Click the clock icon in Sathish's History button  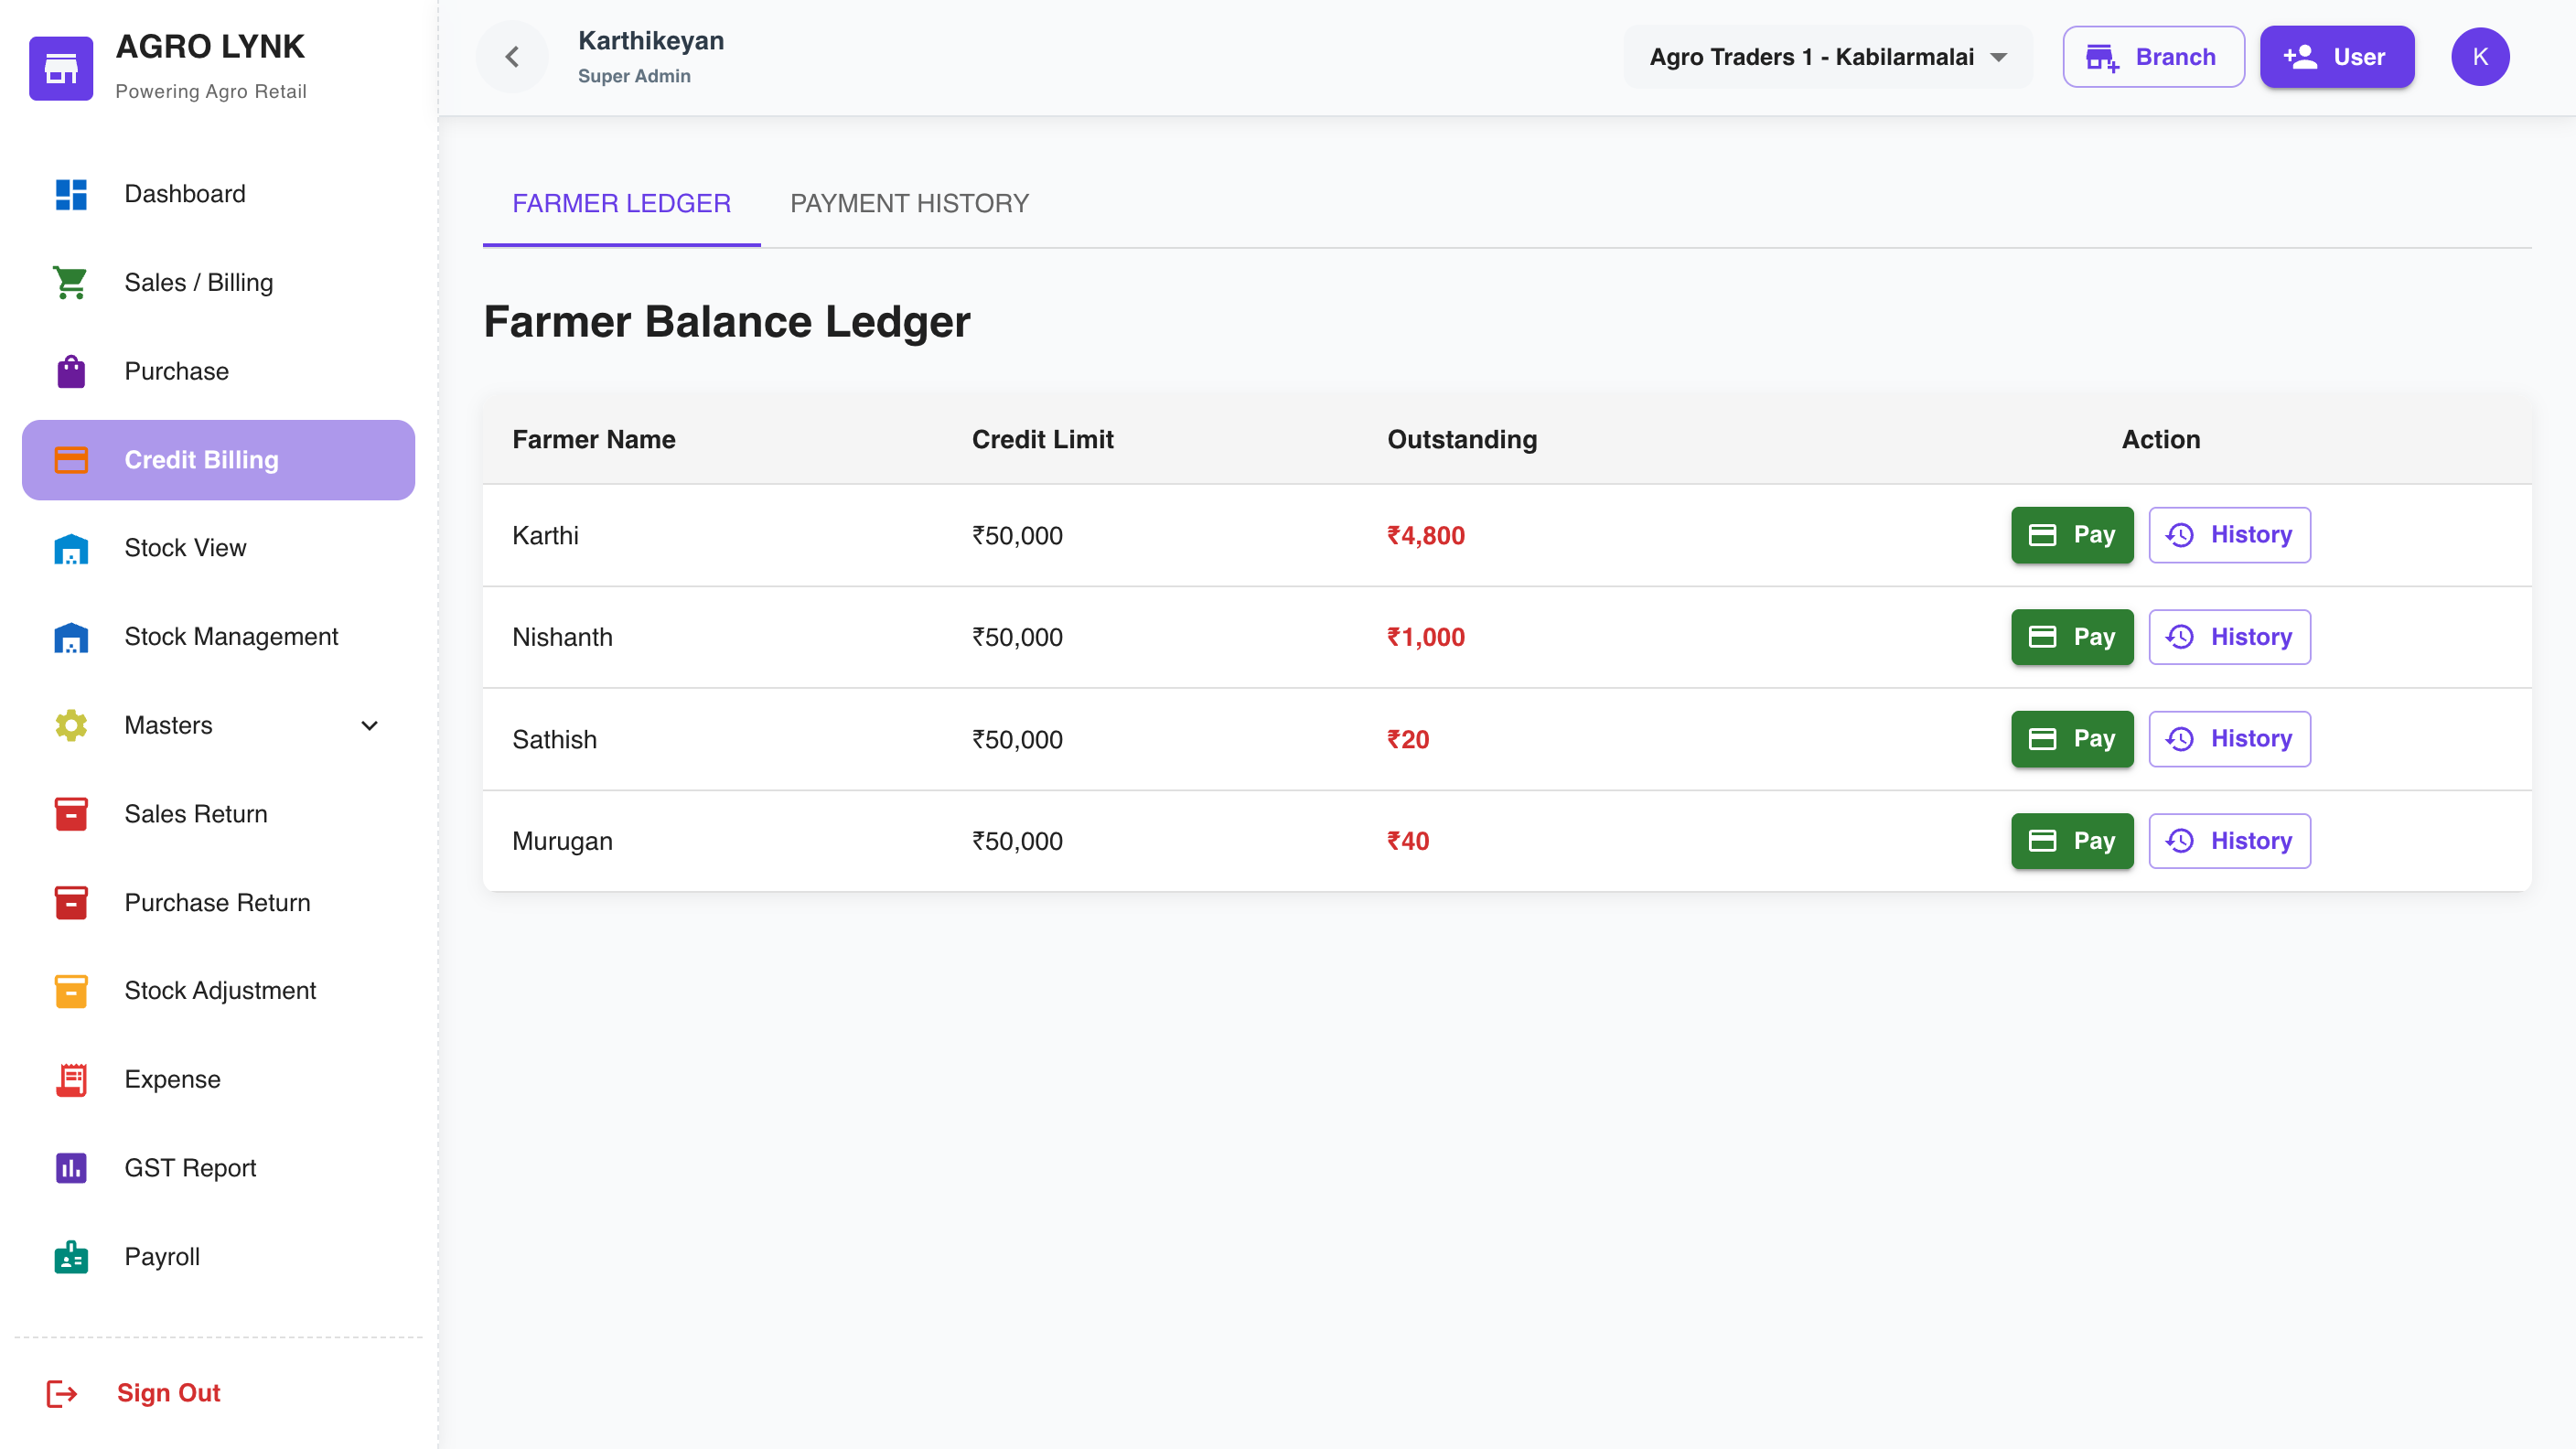[x=2180, y=739]
